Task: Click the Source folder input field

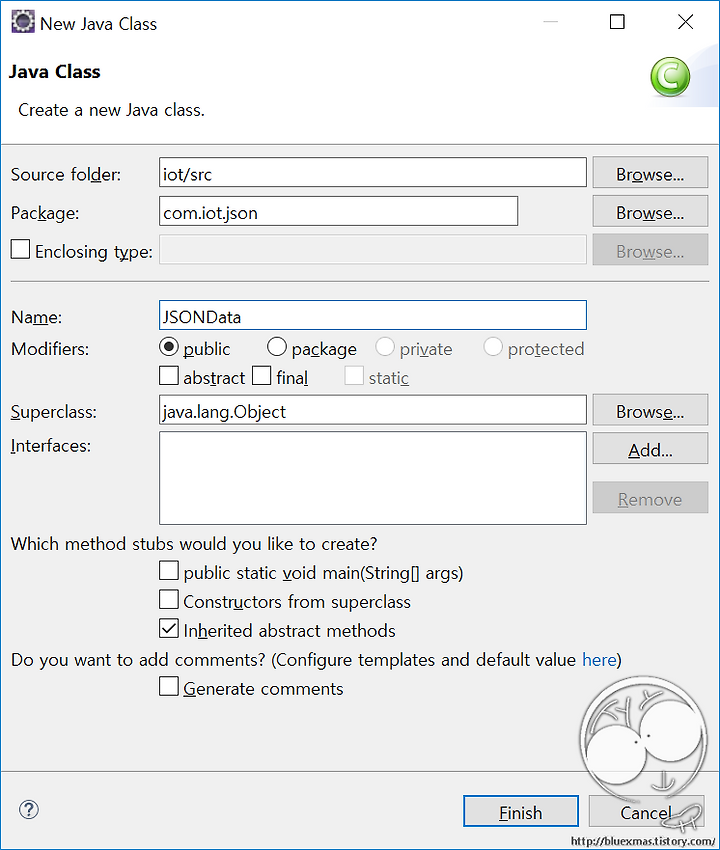Action: click(x=372, y=172)
